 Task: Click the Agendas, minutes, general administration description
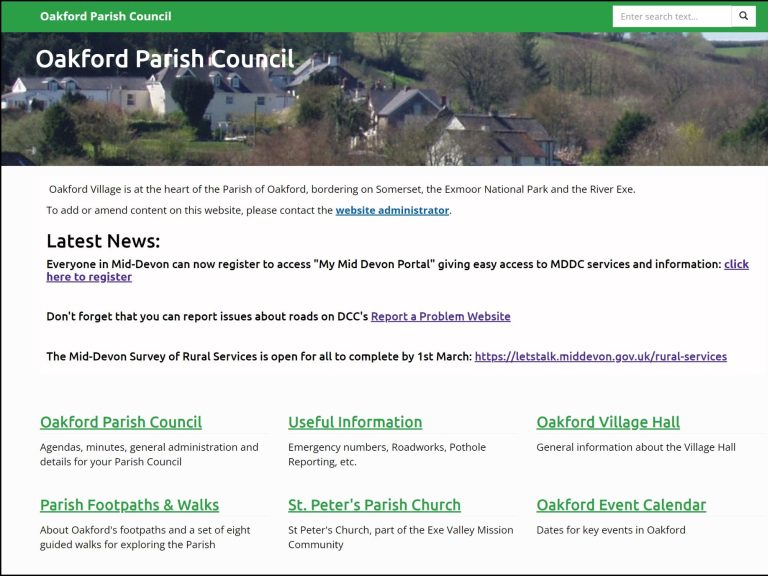(x=149, y=454)
